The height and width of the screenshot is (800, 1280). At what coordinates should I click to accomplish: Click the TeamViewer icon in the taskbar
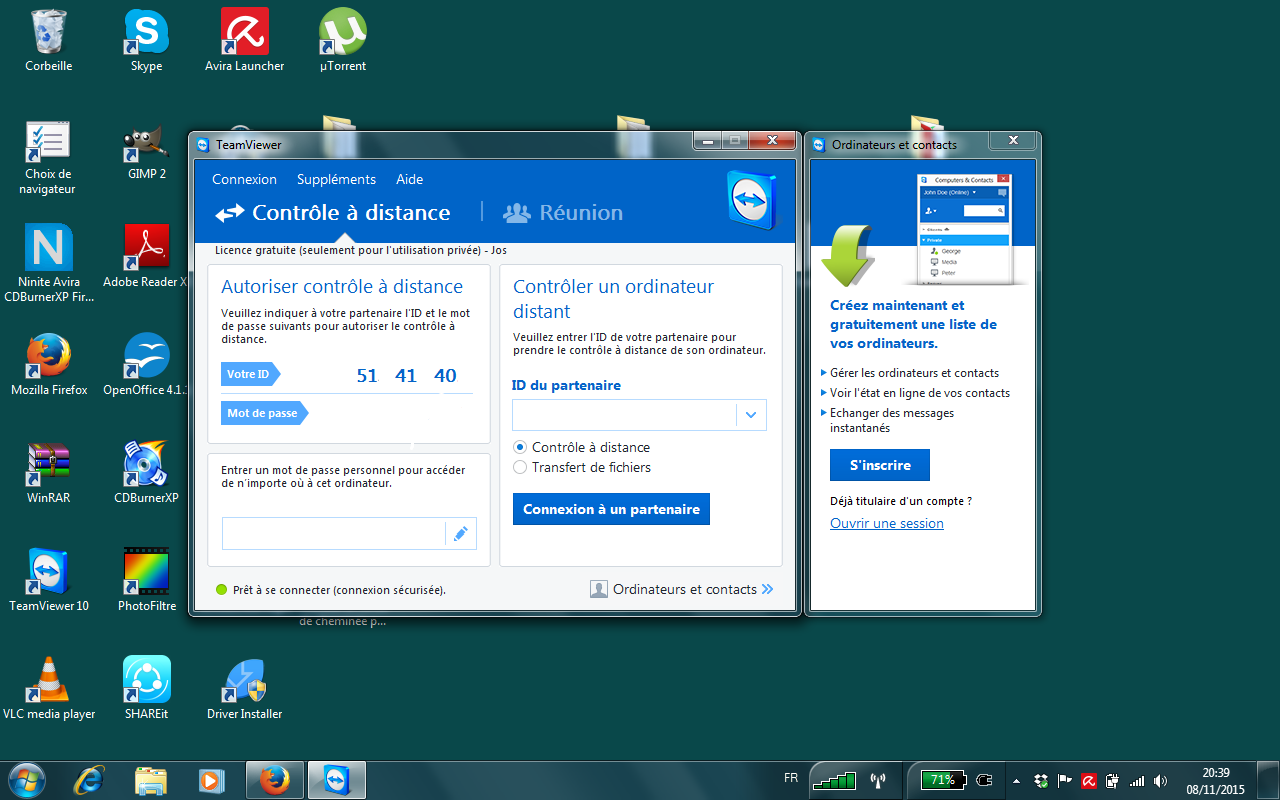tap(337, 780)
